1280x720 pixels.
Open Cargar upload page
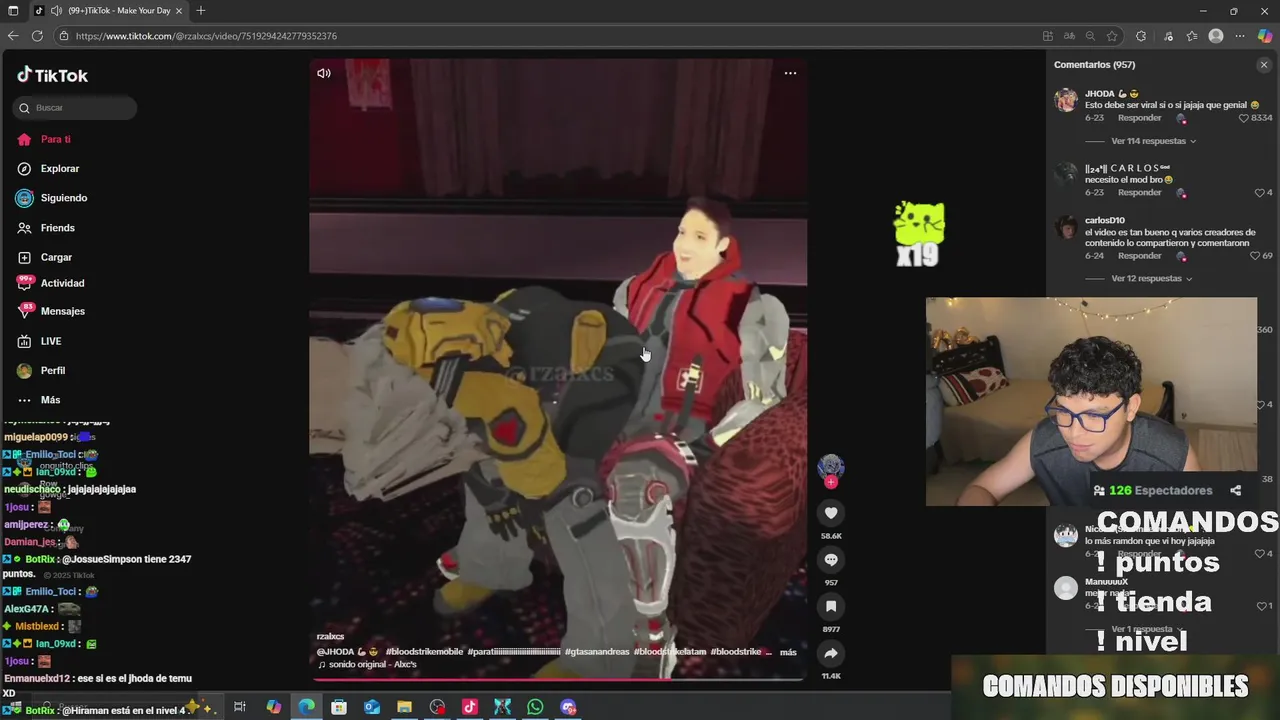(x=56, y=258)
